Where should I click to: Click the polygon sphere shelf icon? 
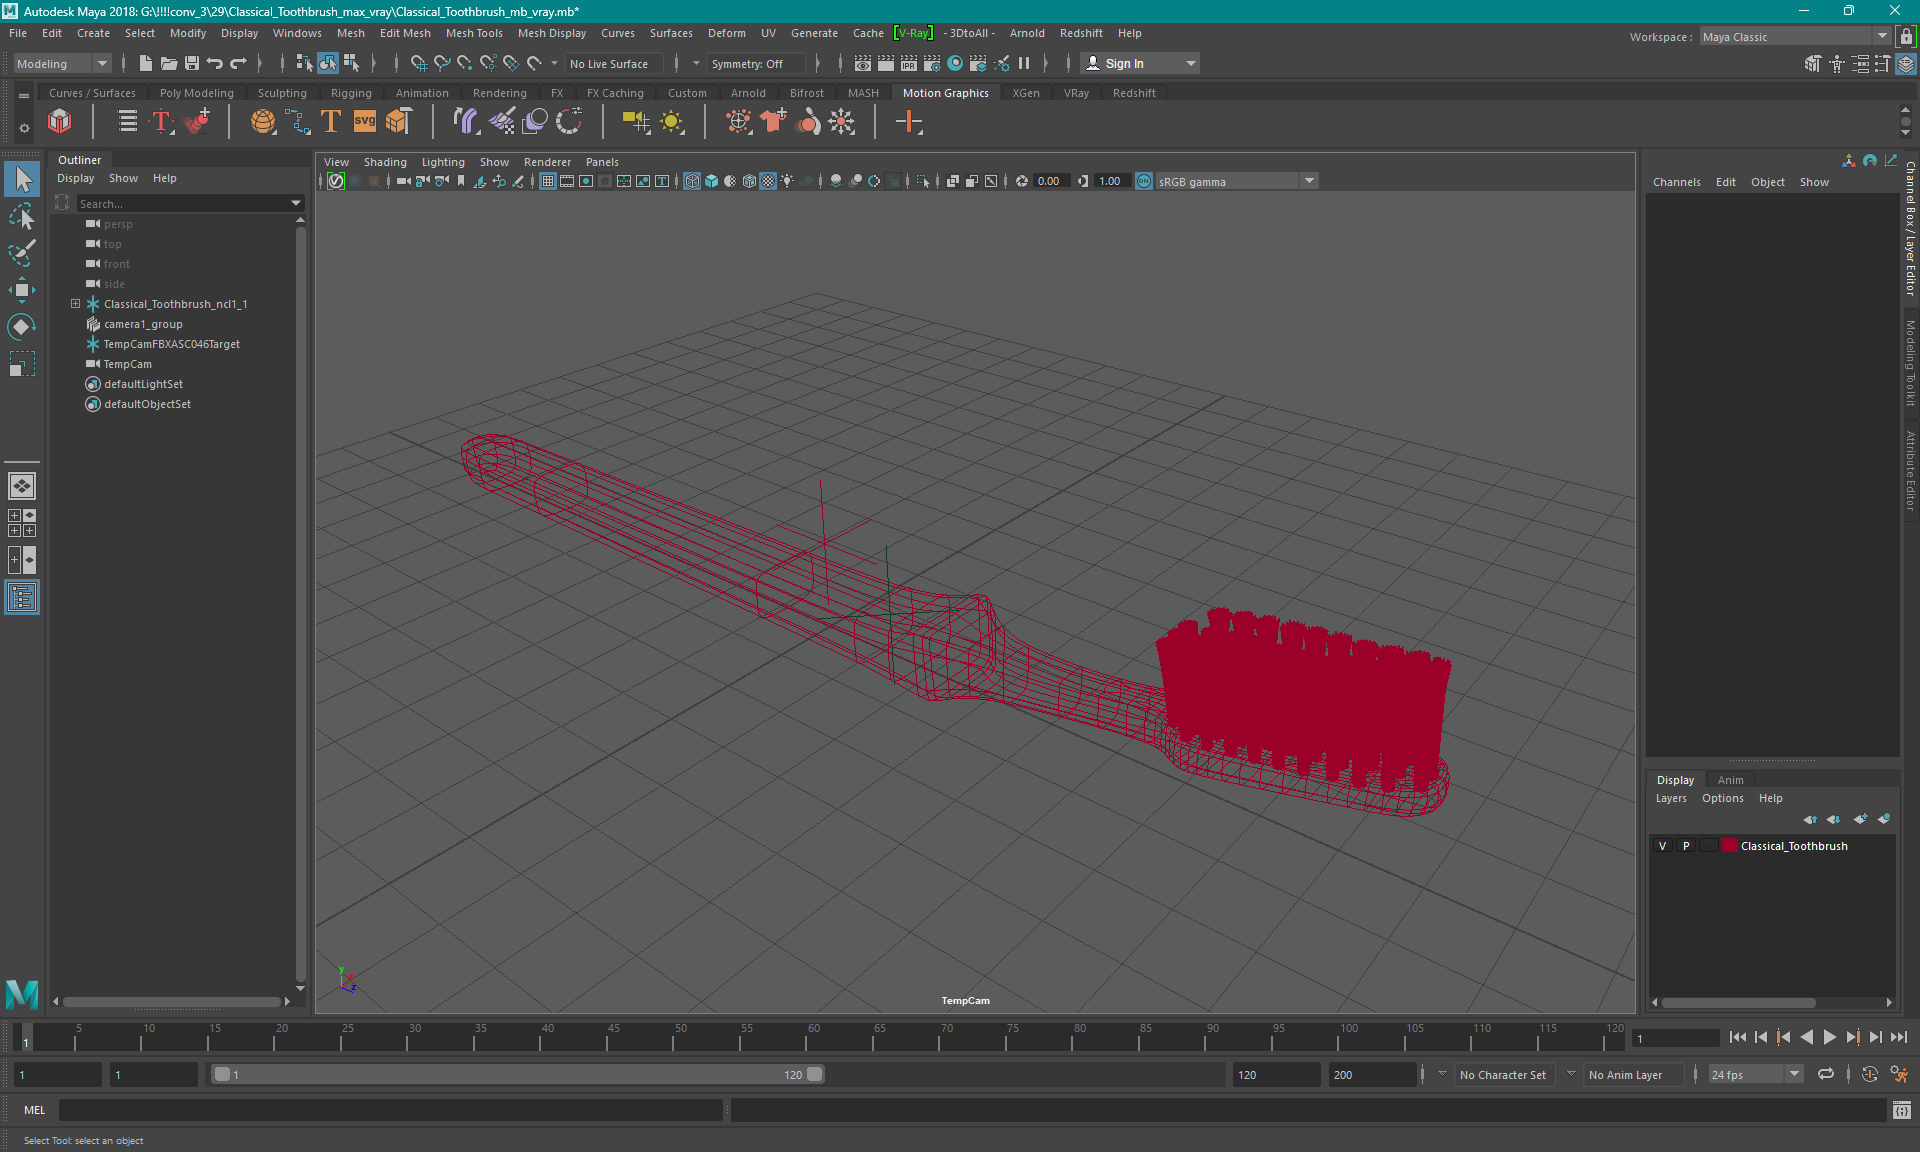point(262,122)
